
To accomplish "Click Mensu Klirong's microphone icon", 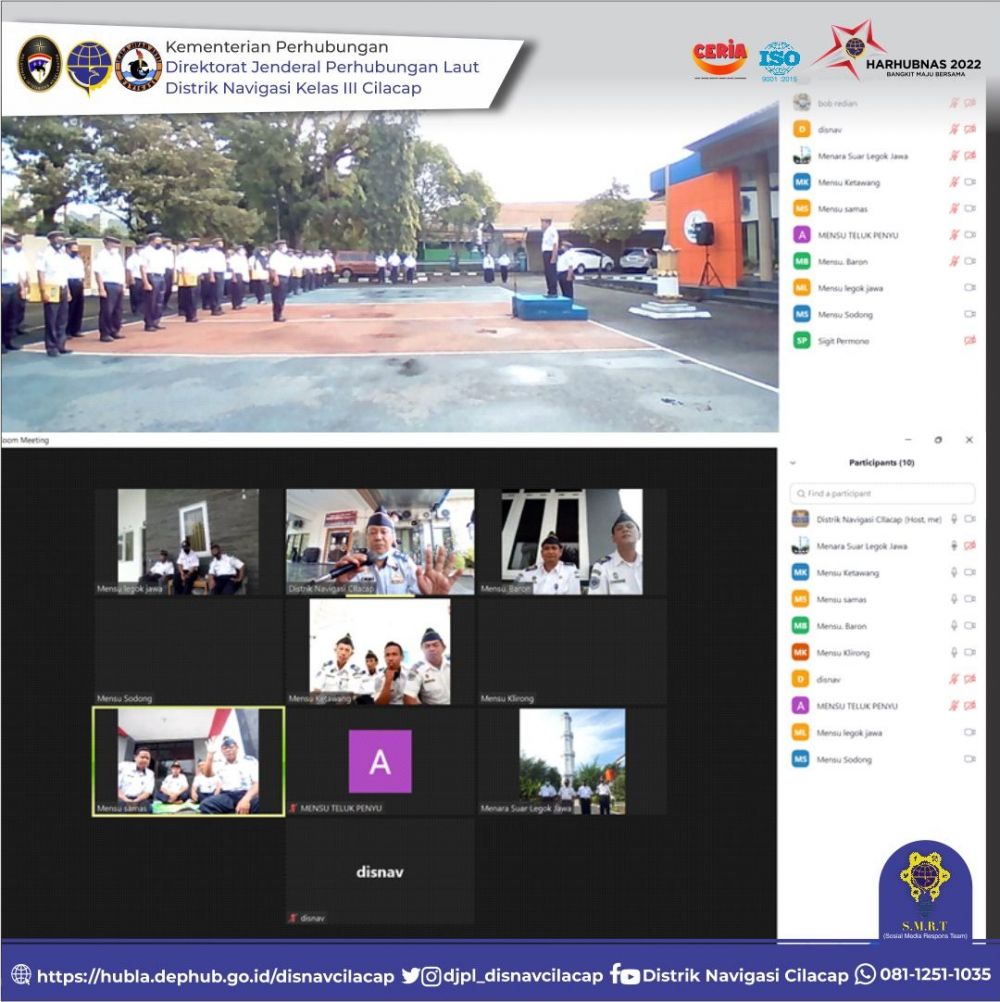I will 954,652.
